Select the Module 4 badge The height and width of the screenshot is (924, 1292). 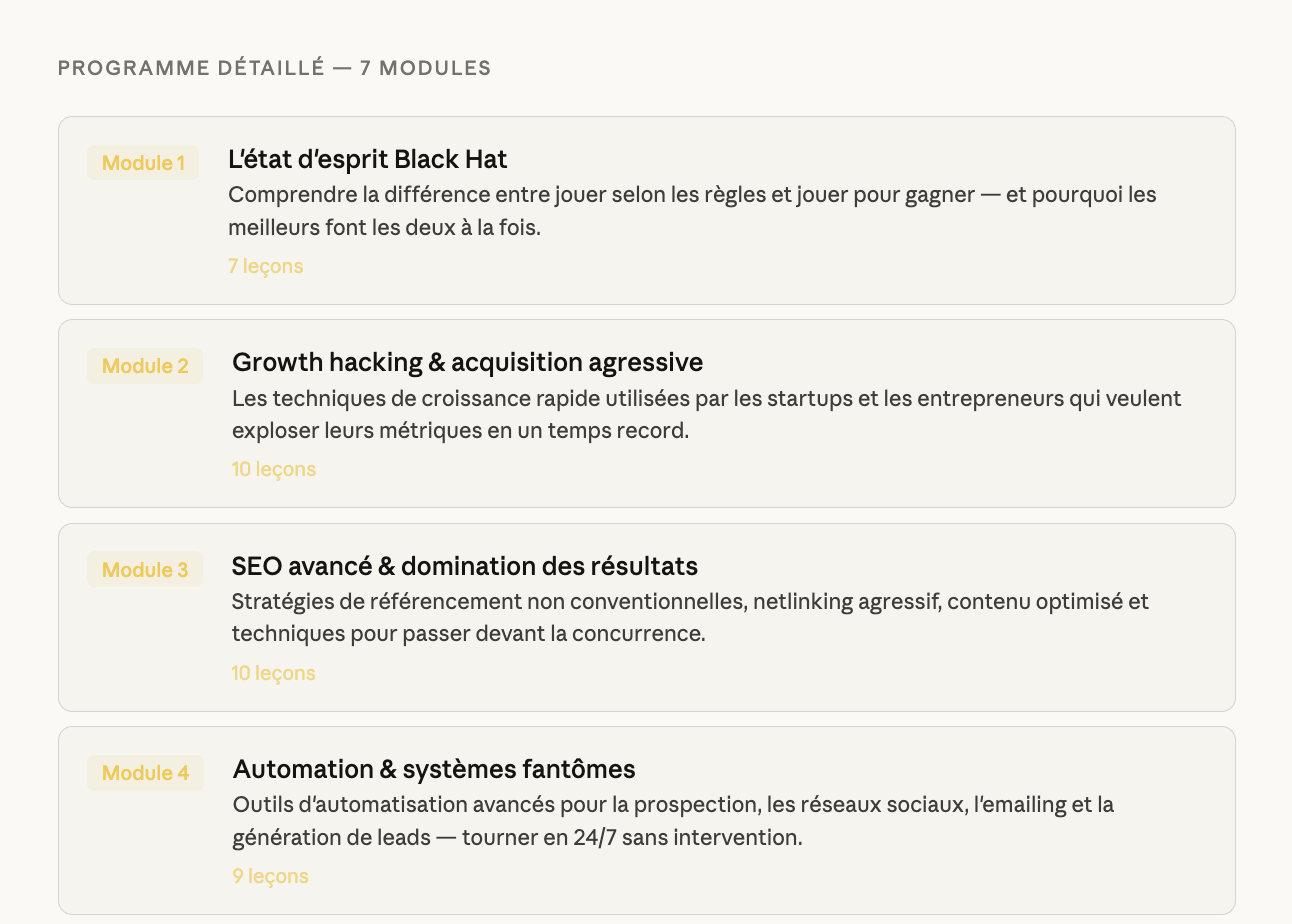tap(145, 773)
